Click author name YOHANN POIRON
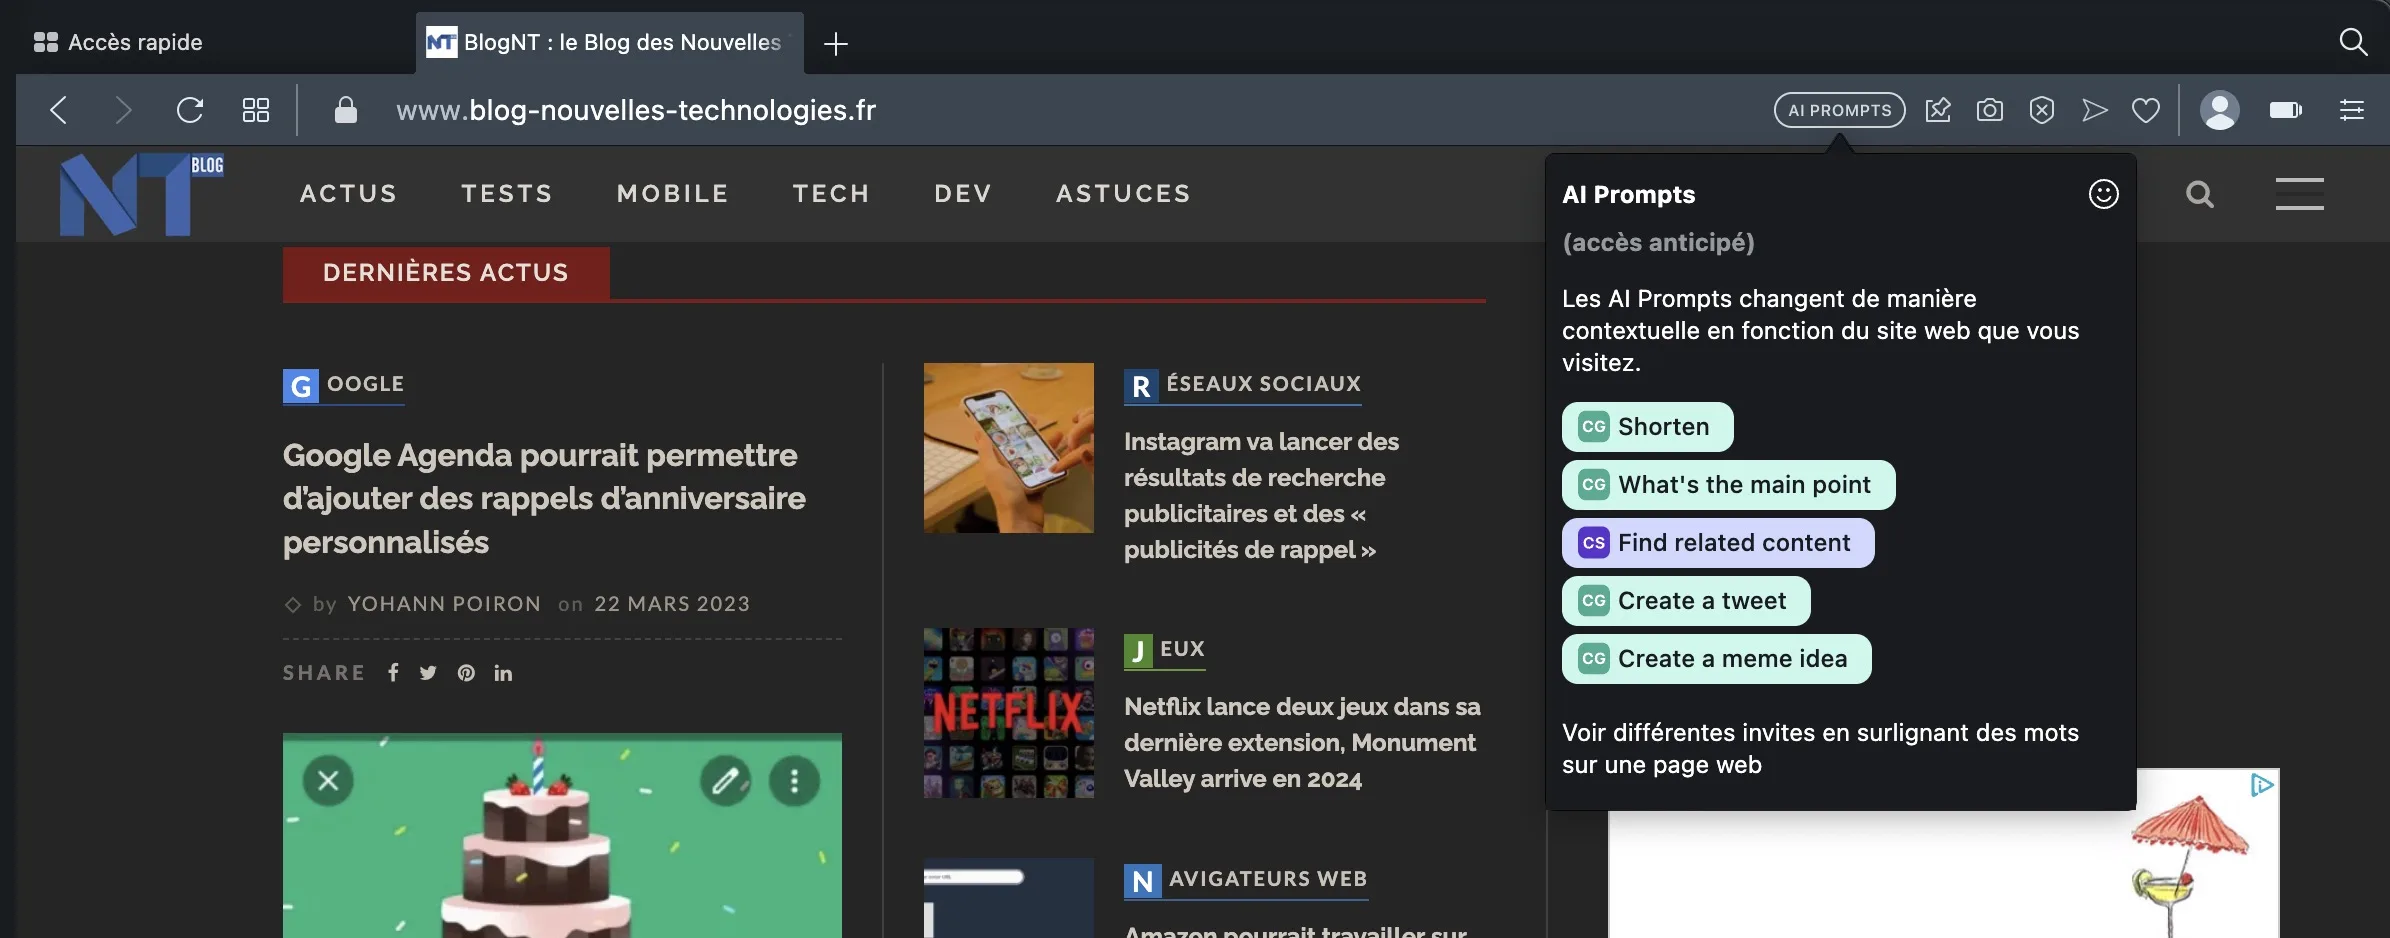This screenshot has width=2390, height=938. pyautogui.click(x=444, y=604)
